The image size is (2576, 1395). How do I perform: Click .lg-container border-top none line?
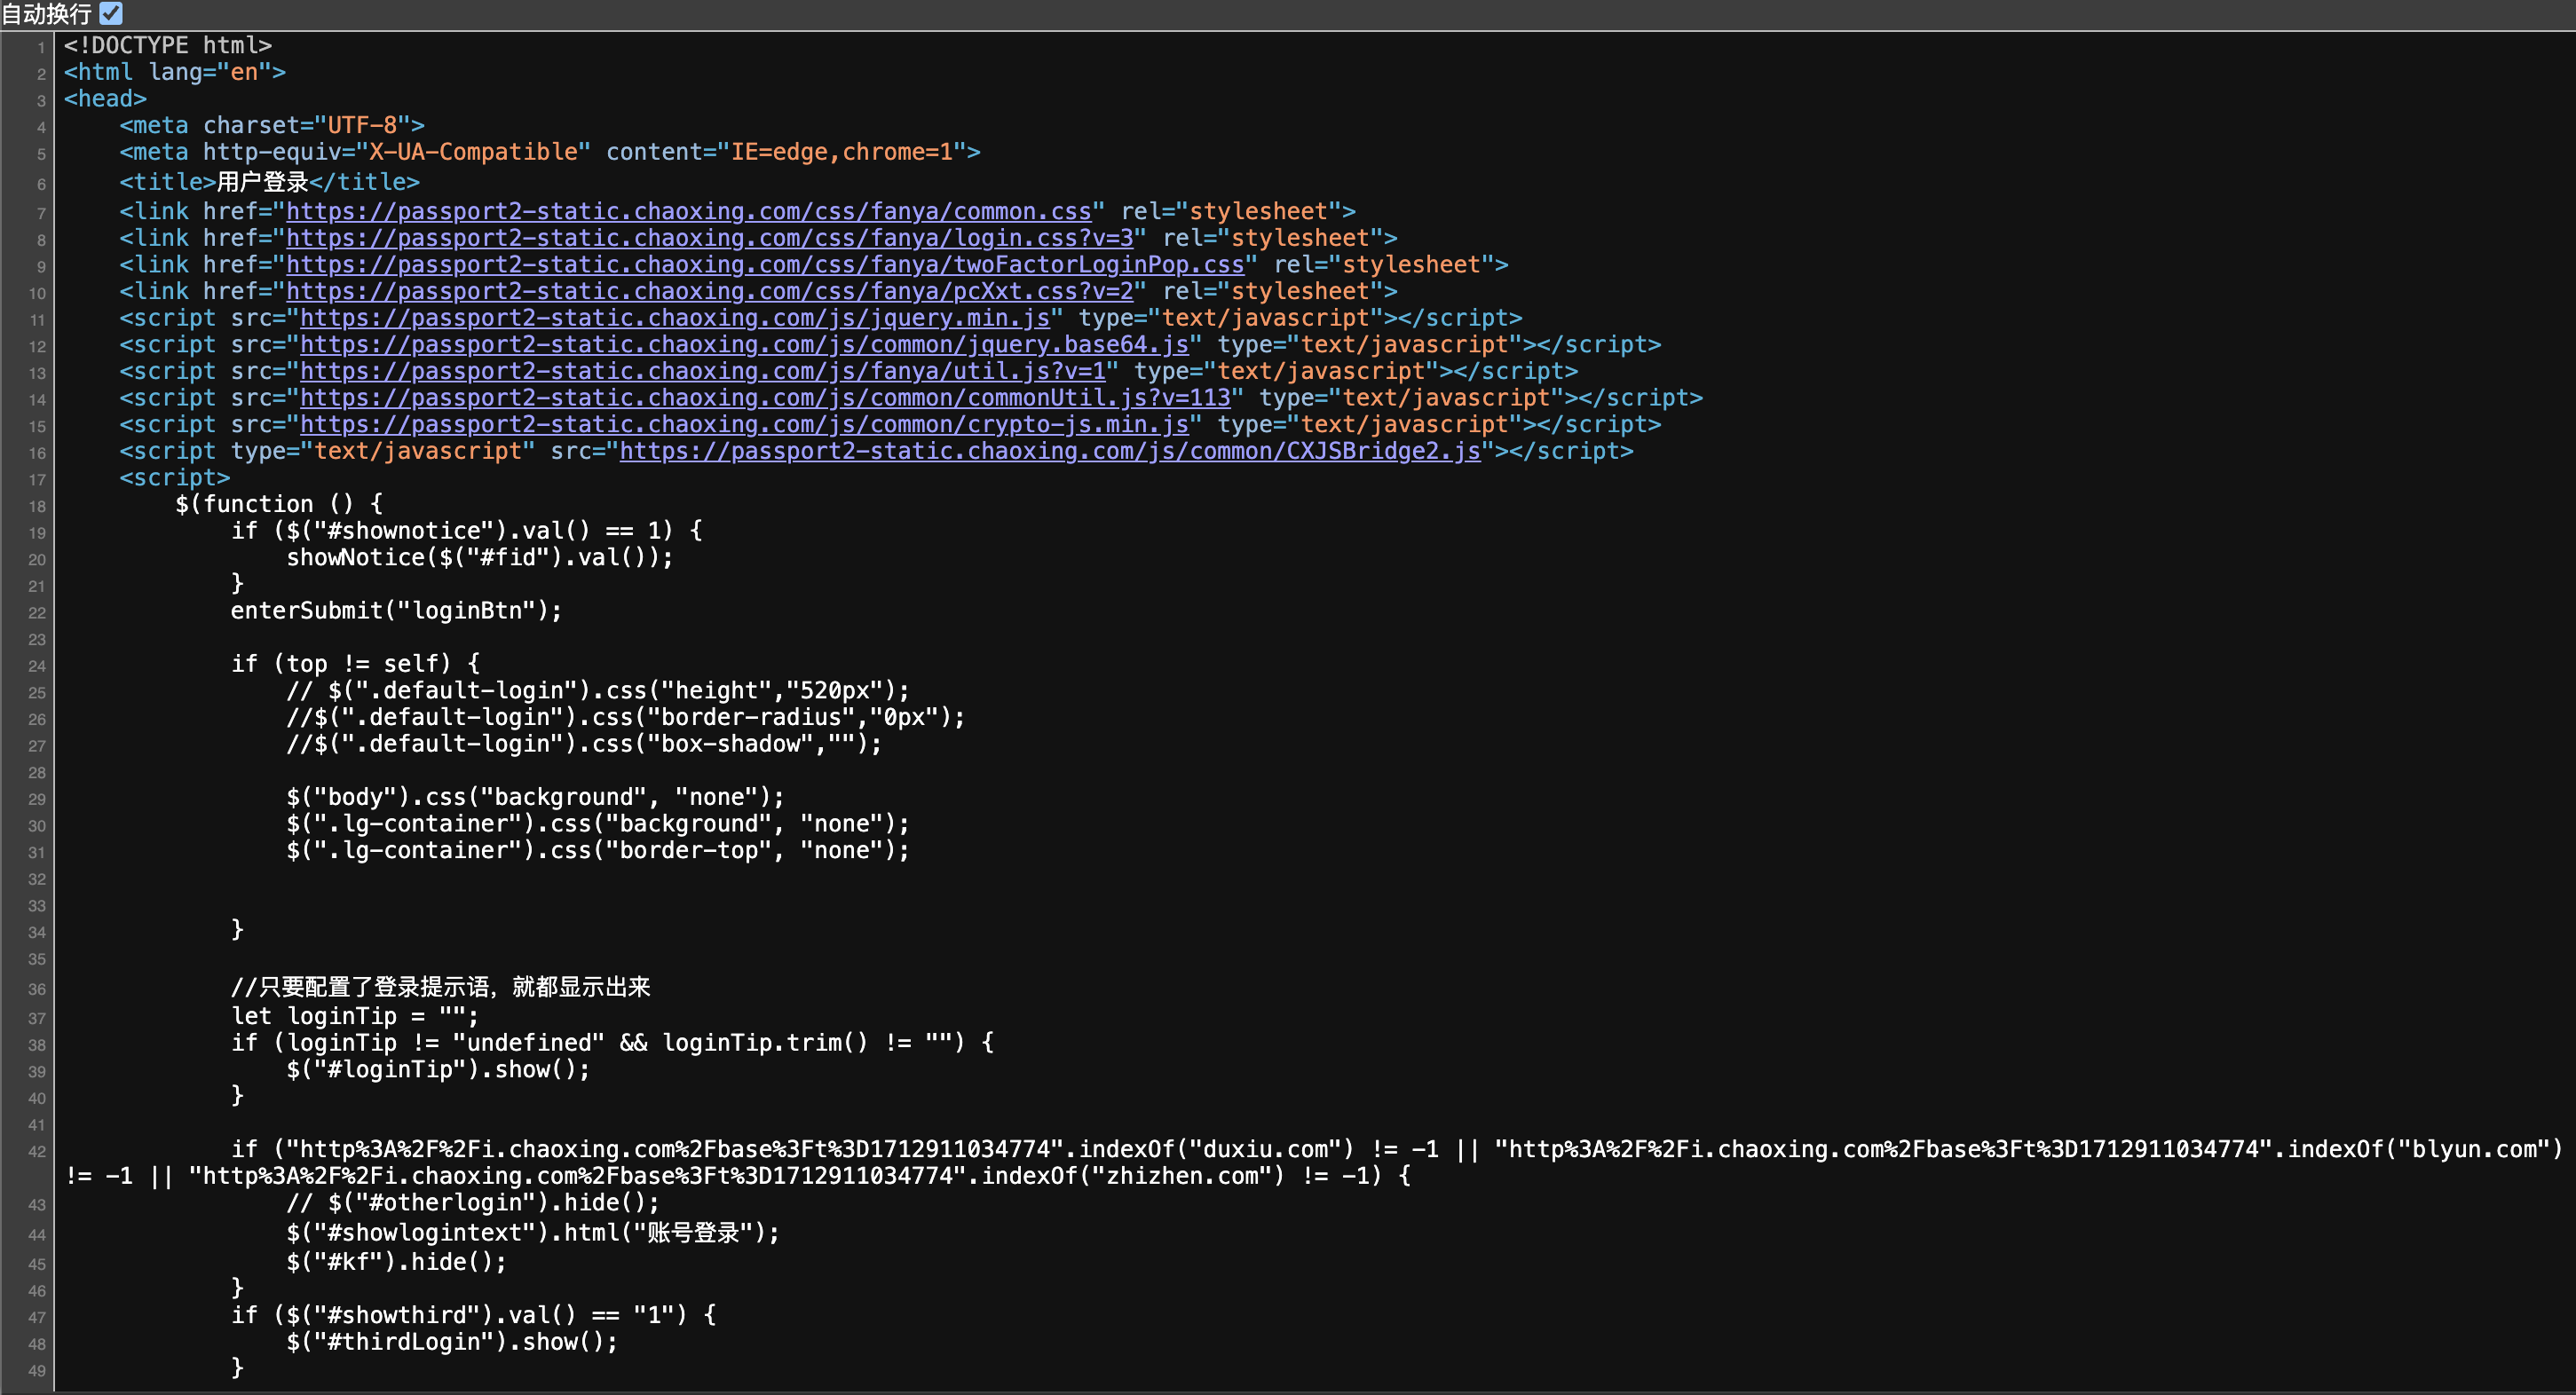tap(598, 851)
